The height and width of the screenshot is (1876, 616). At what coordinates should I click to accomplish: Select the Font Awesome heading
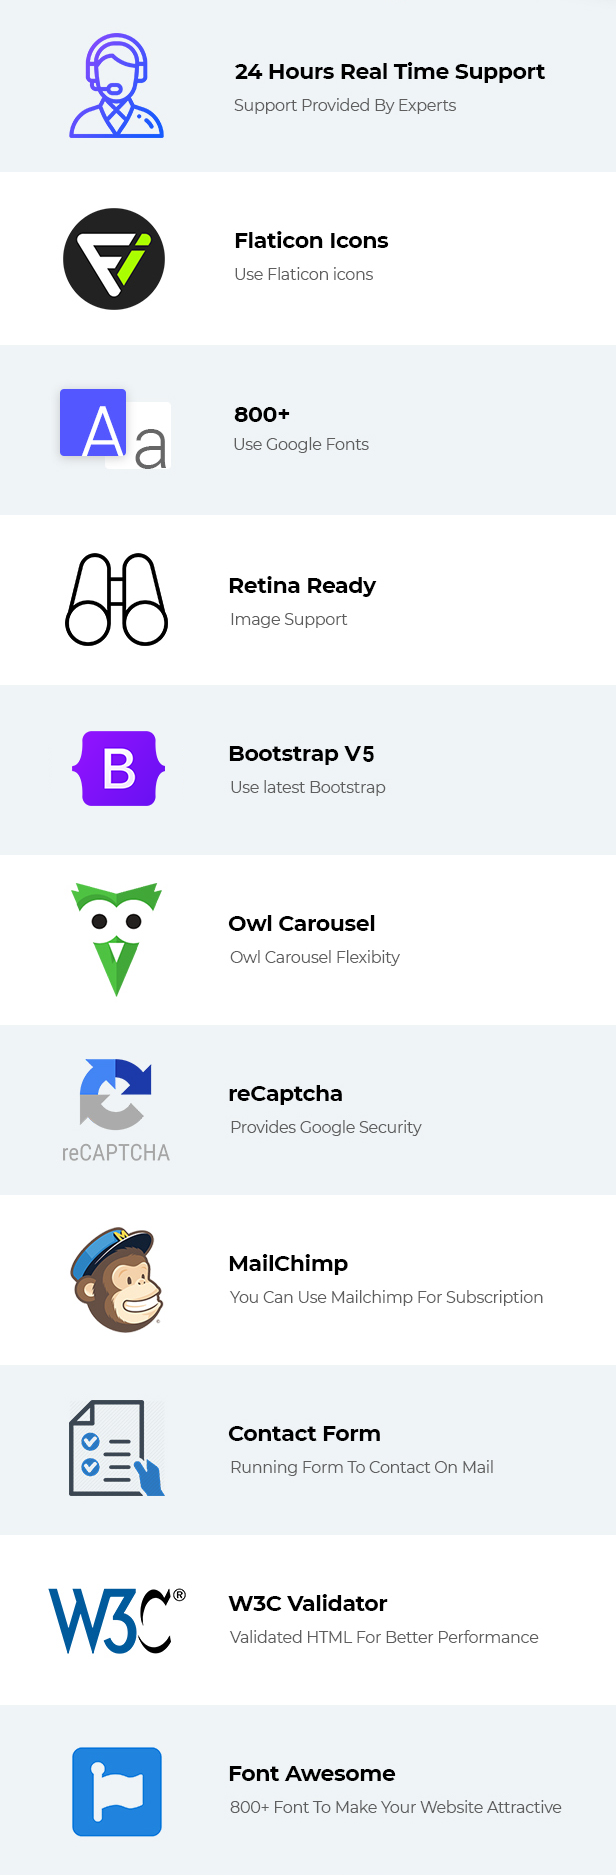pyautogui.click(x=312, y=1774)
